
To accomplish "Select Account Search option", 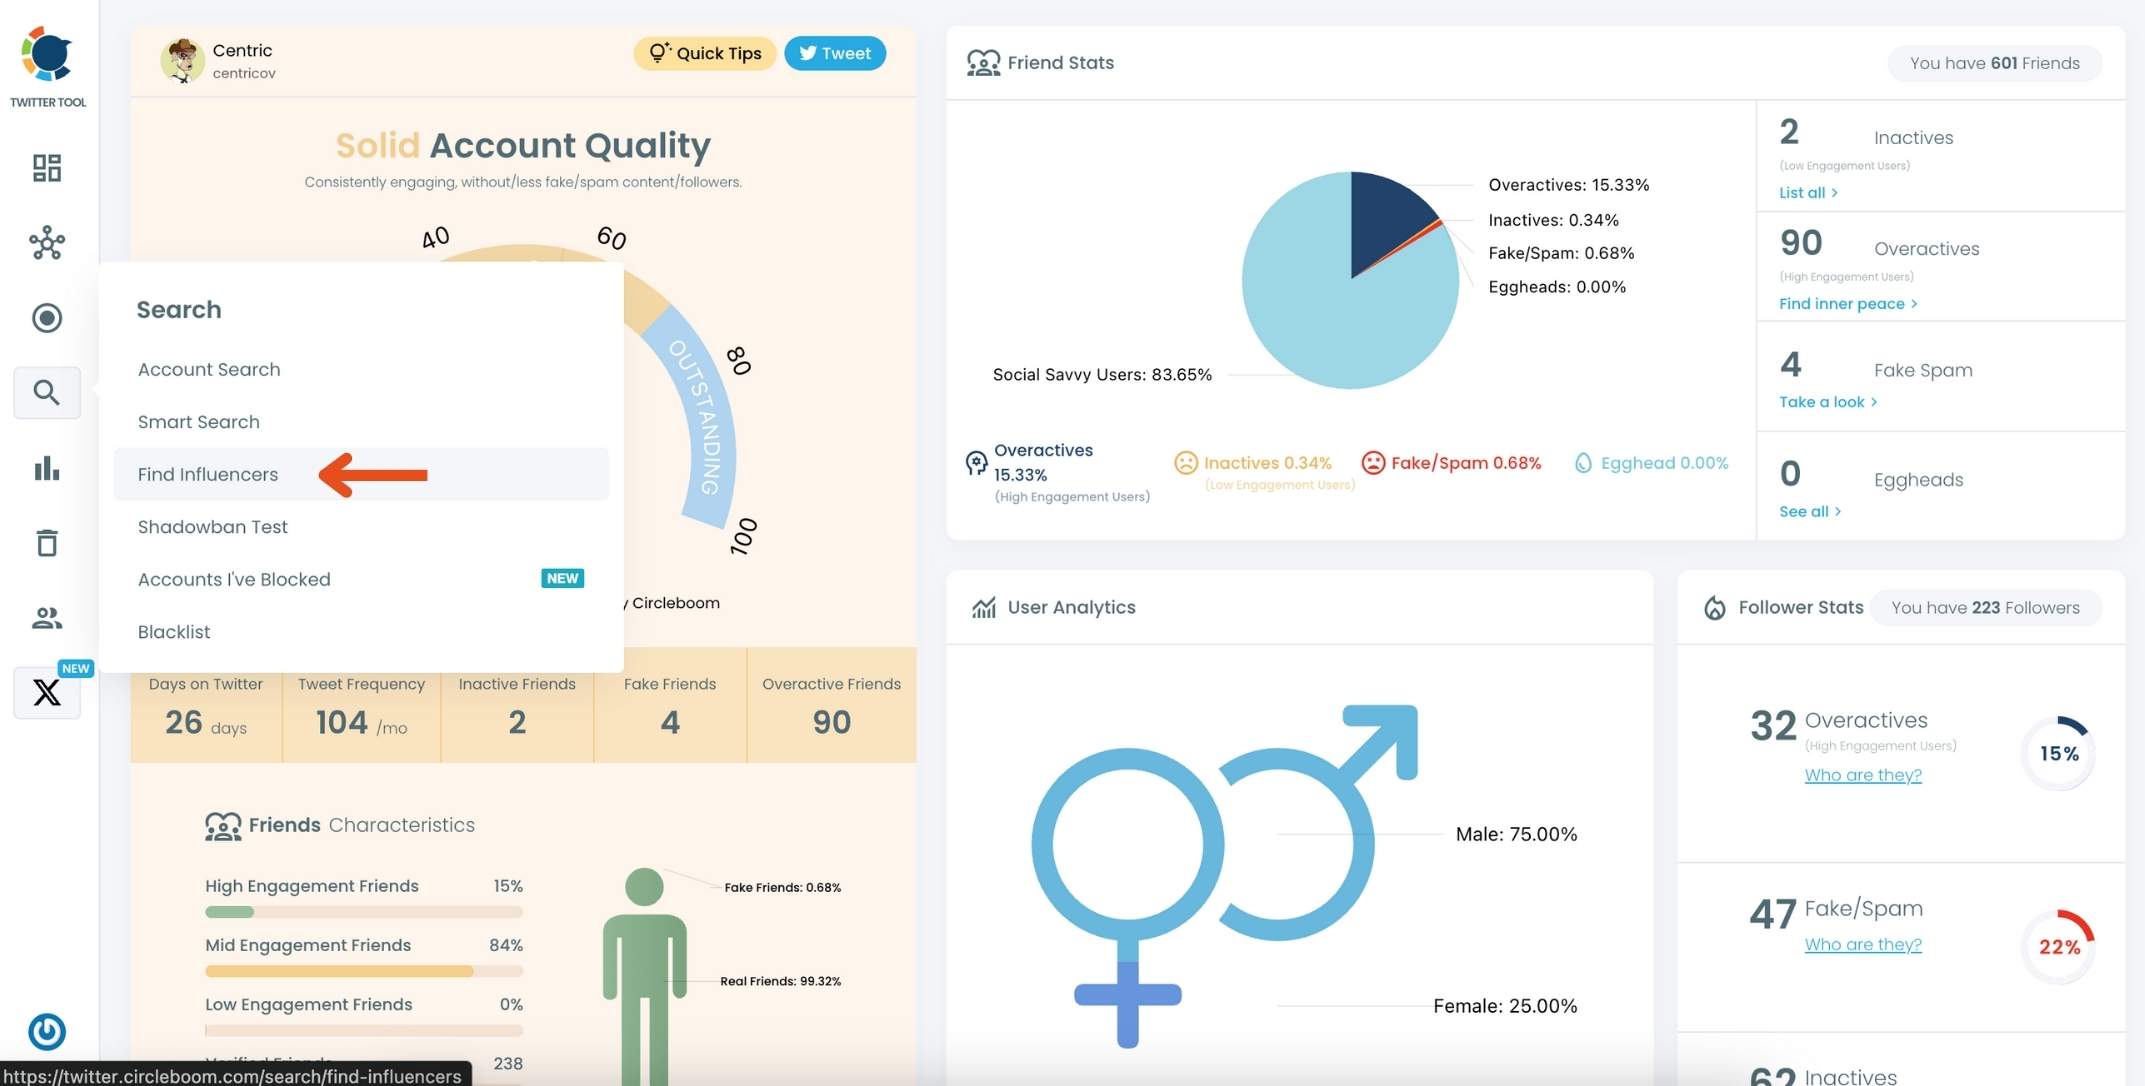I will (x=208, y=368).
